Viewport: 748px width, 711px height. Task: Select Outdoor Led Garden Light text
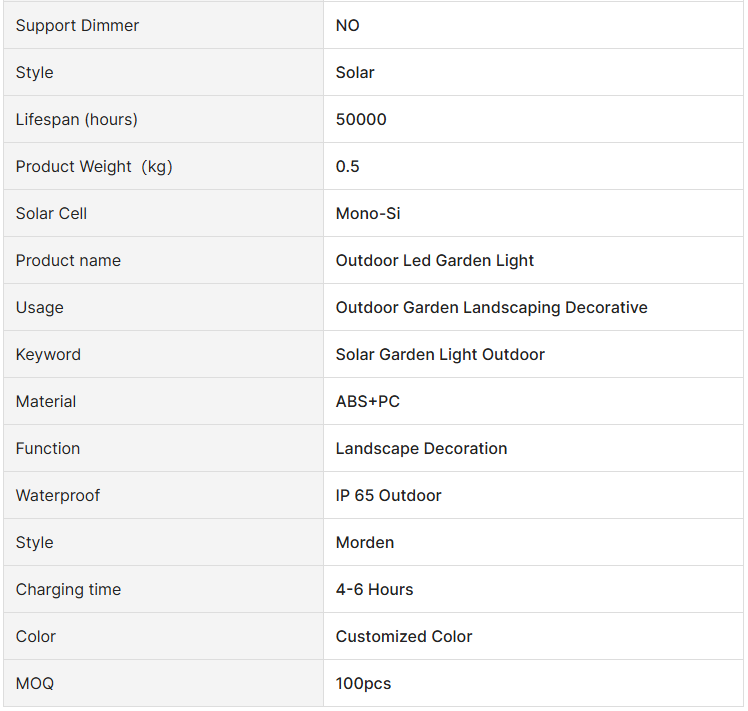point(435,261)
